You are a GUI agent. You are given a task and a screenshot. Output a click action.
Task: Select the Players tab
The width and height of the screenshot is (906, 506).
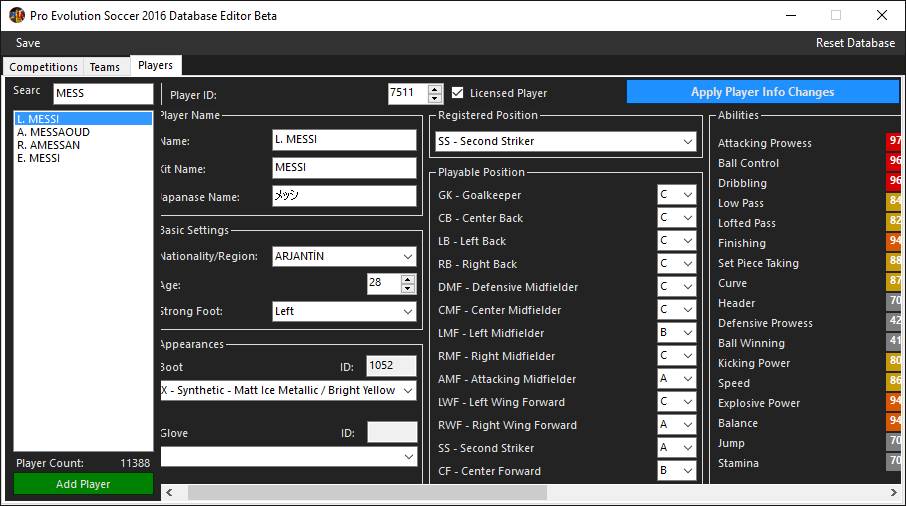[x=155, y=65]
